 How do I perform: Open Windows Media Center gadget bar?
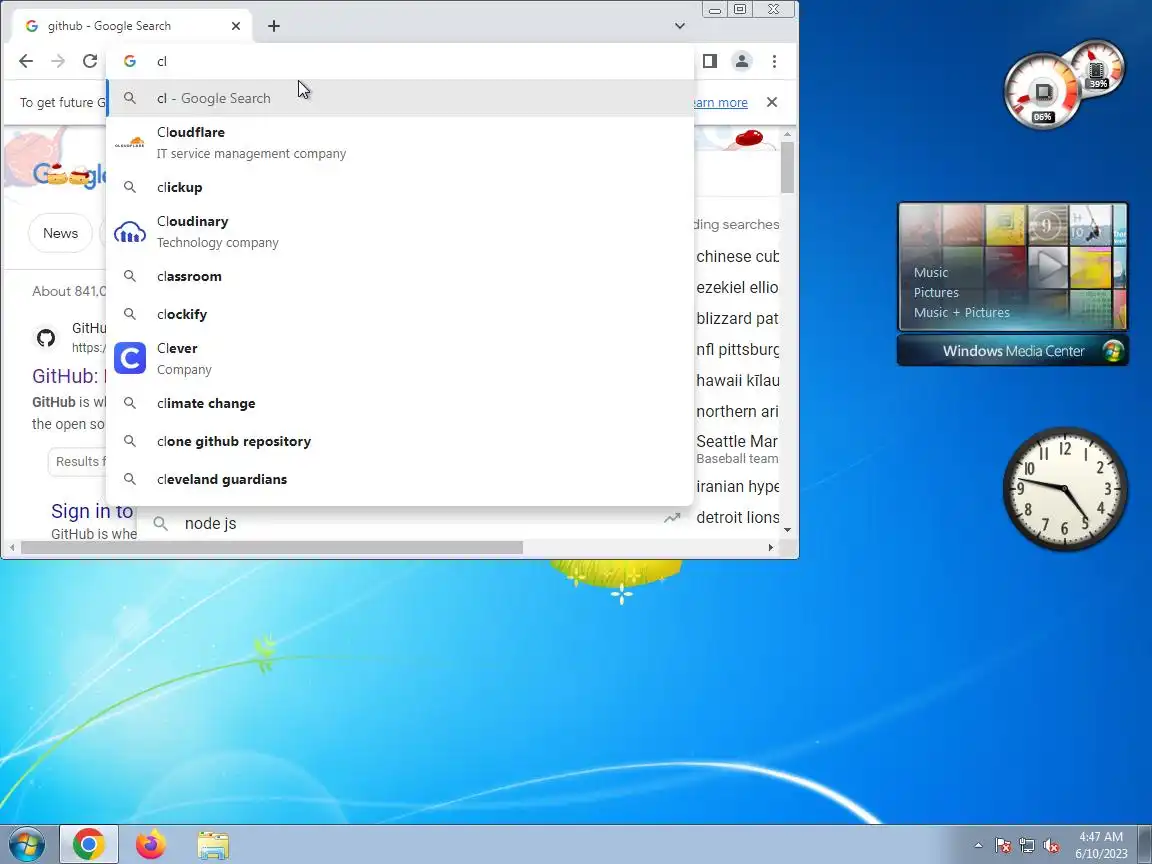coord(1013,351)
